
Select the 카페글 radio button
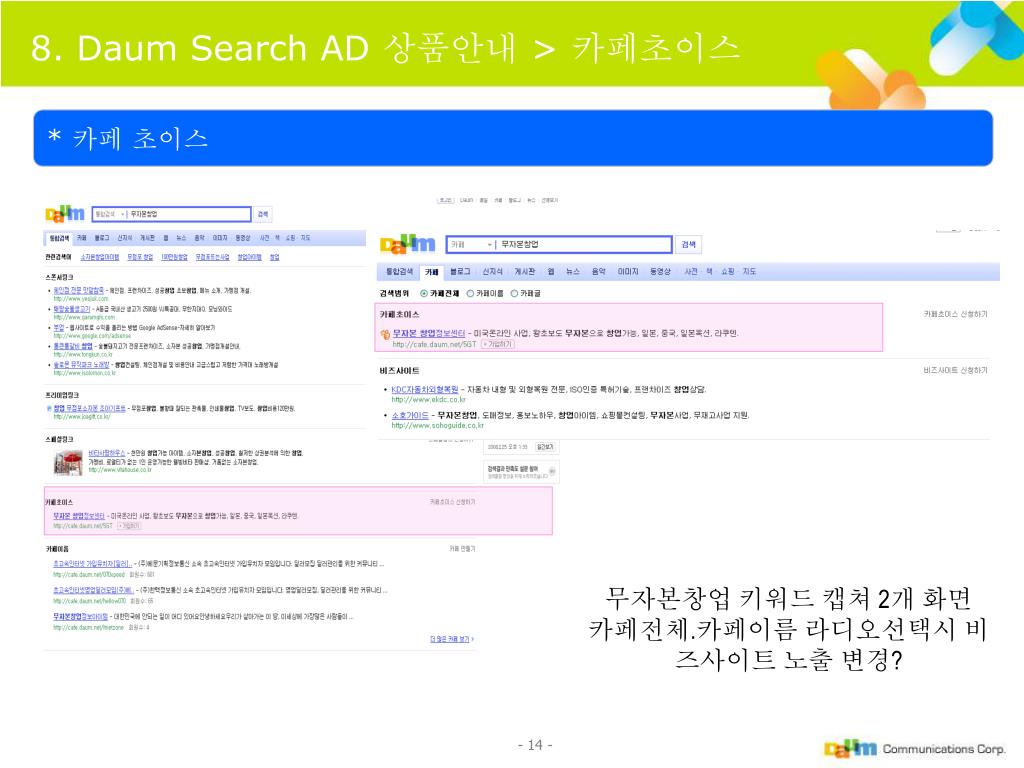tap(514, 294)
